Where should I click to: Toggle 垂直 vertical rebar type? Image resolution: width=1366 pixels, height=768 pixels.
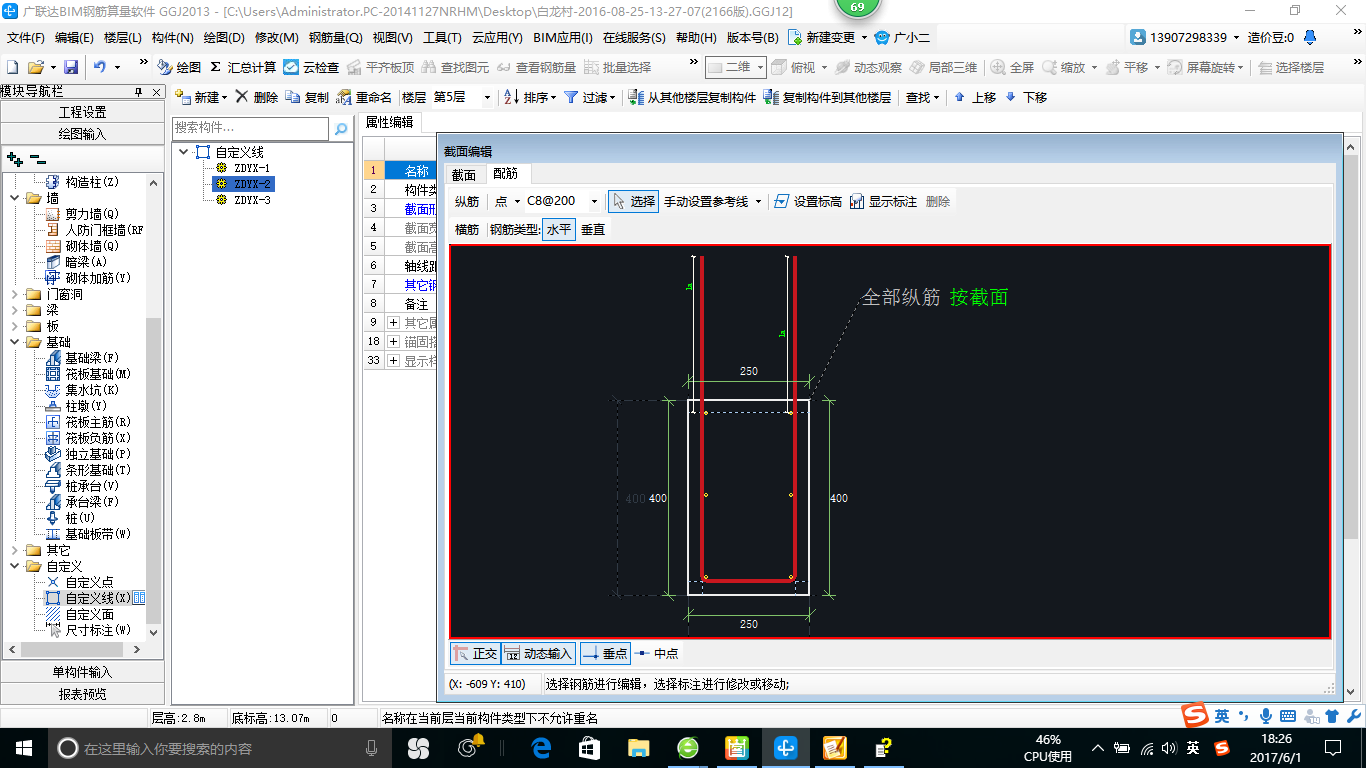(x=593, y=229)
